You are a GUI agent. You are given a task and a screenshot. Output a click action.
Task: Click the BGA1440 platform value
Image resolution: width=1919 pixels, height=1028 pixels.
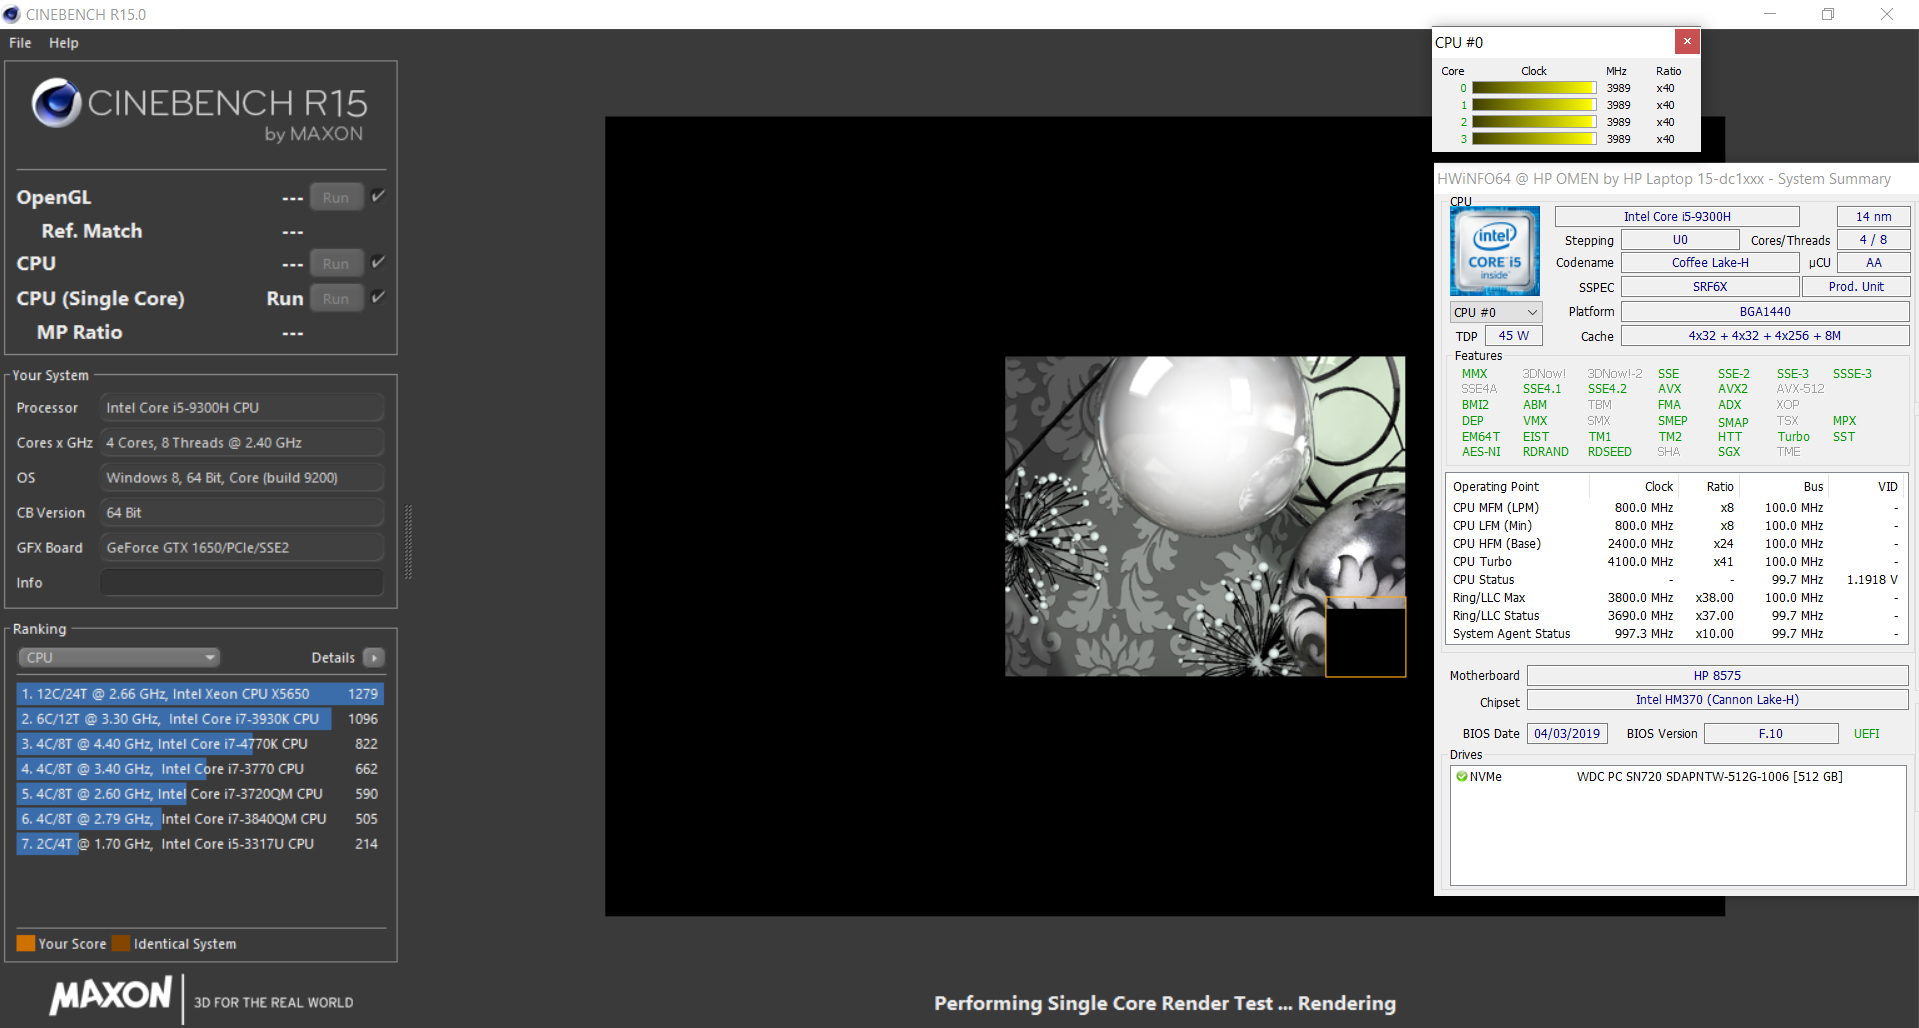coord(1765,312)
